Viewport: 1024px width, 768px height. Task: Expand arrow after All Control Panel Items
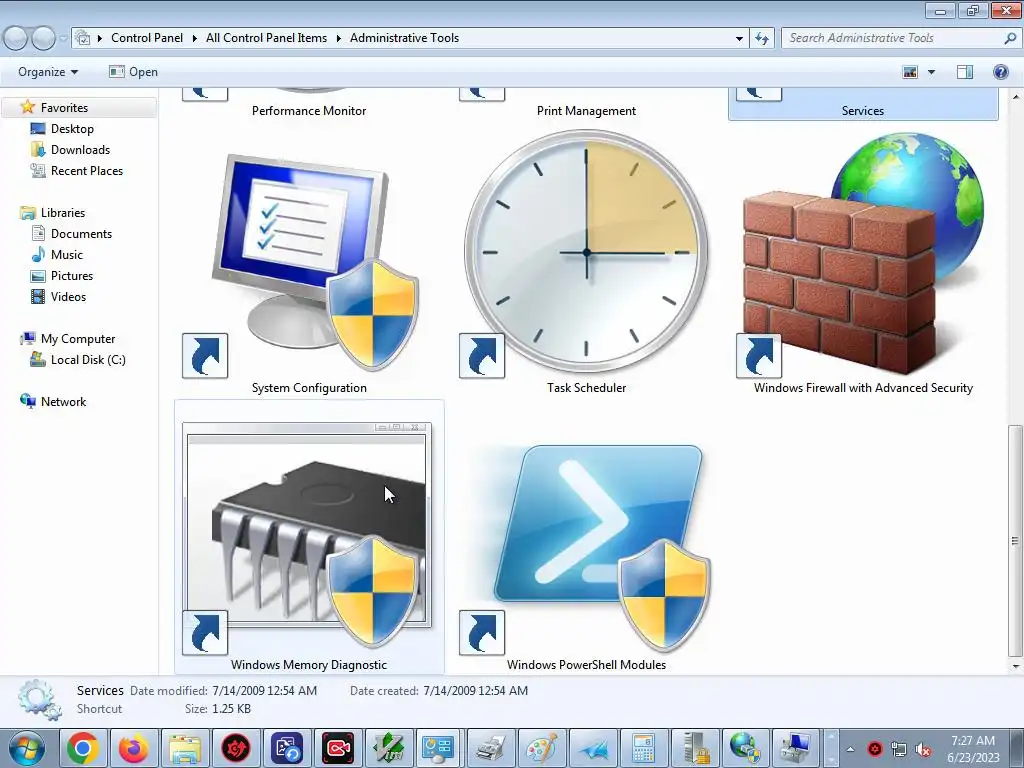coord(338,38)
